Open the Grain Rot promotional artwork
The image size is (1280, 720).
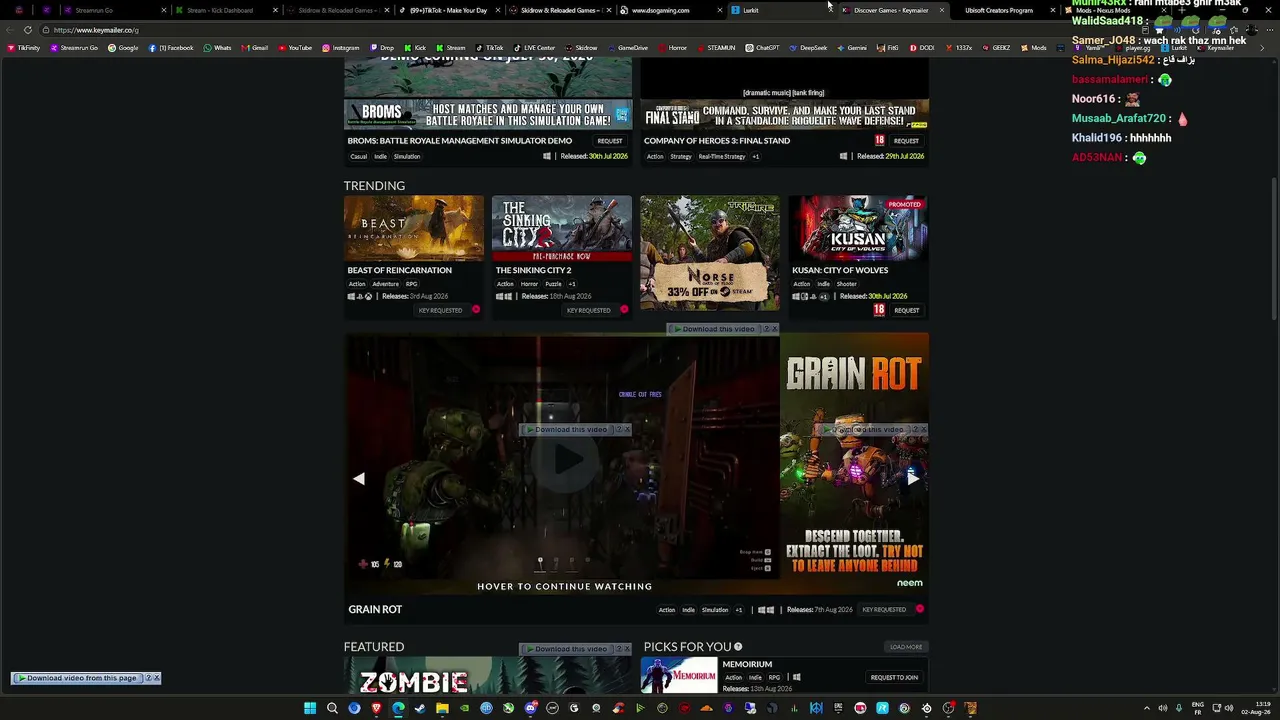854,464
